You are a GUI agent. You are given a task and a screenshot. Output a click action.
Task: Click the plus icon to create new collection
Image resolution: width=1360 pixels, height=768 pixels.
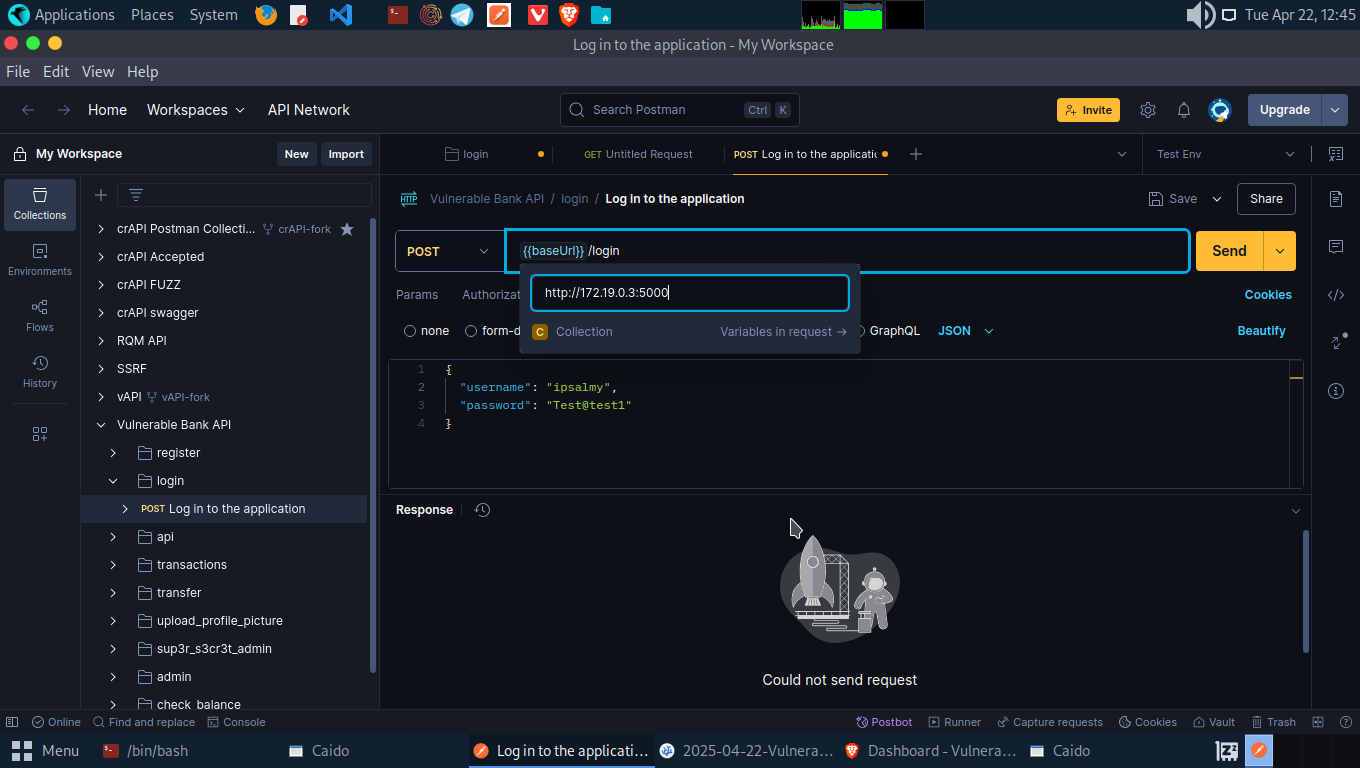100,195
